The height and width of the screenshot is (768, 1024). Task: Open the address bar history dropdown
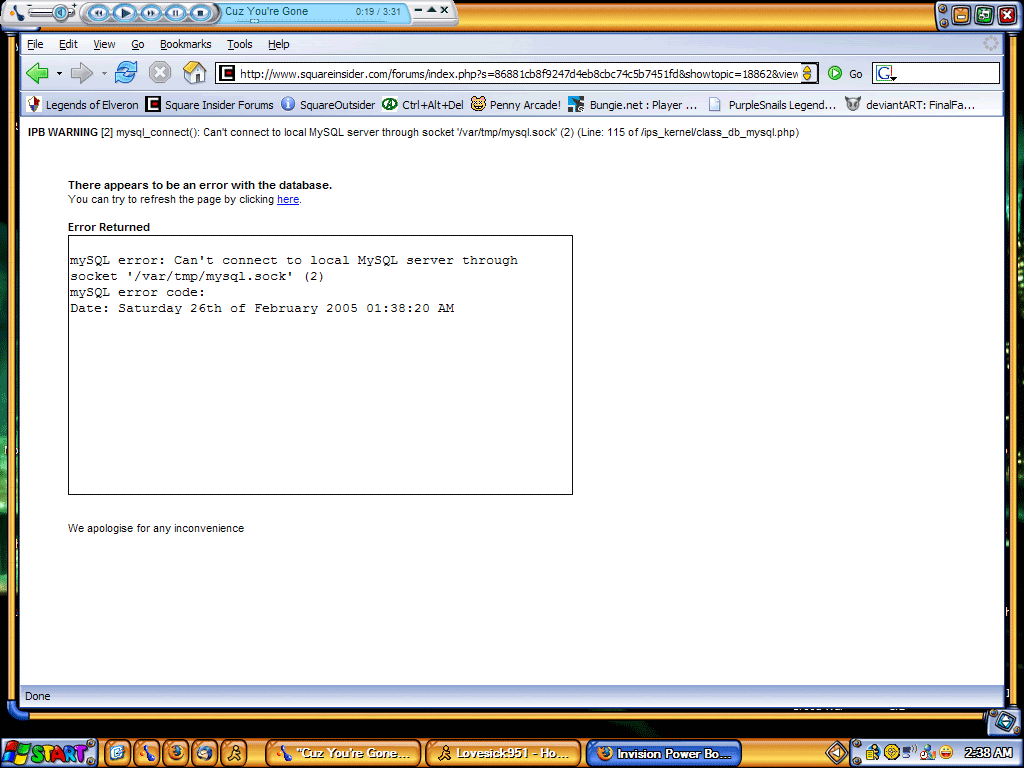pos(808,73)
